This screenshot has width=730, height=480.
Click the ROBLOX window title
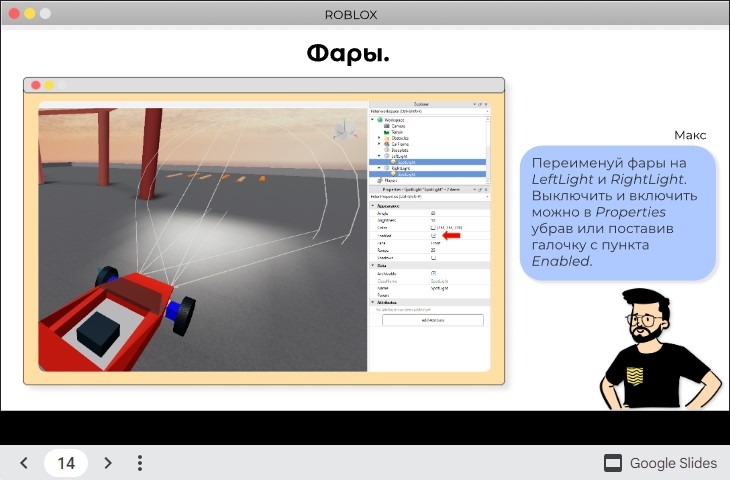351,15
